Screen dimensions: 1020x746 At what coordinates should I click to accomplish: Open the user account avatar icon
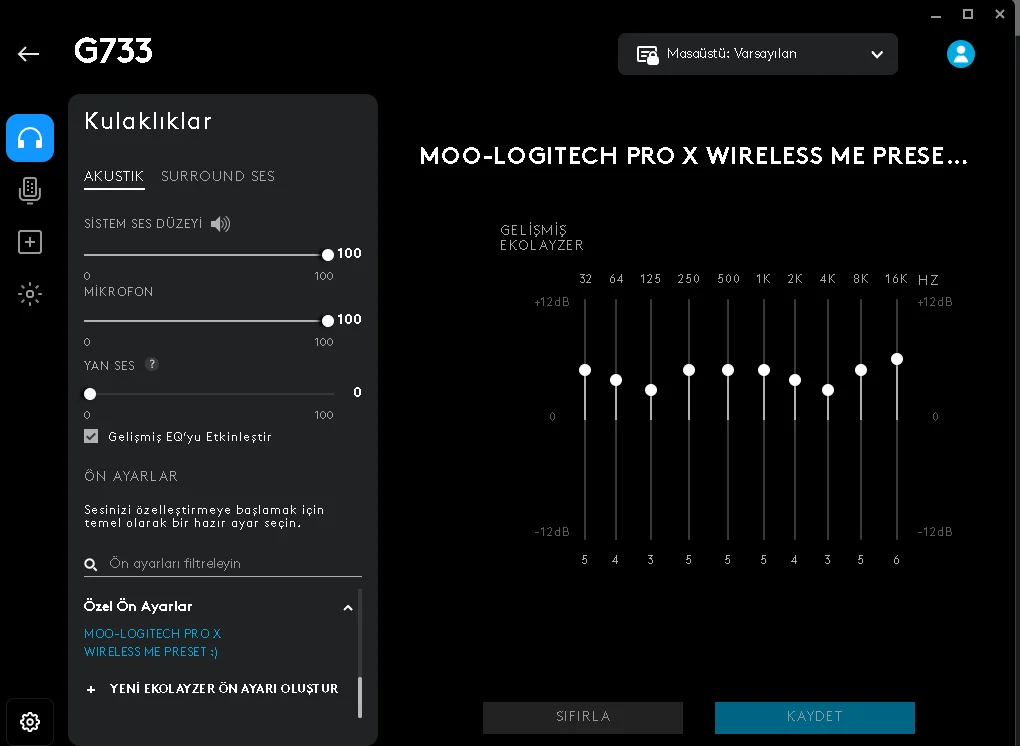pyautogui.click(x=961, y=54)
